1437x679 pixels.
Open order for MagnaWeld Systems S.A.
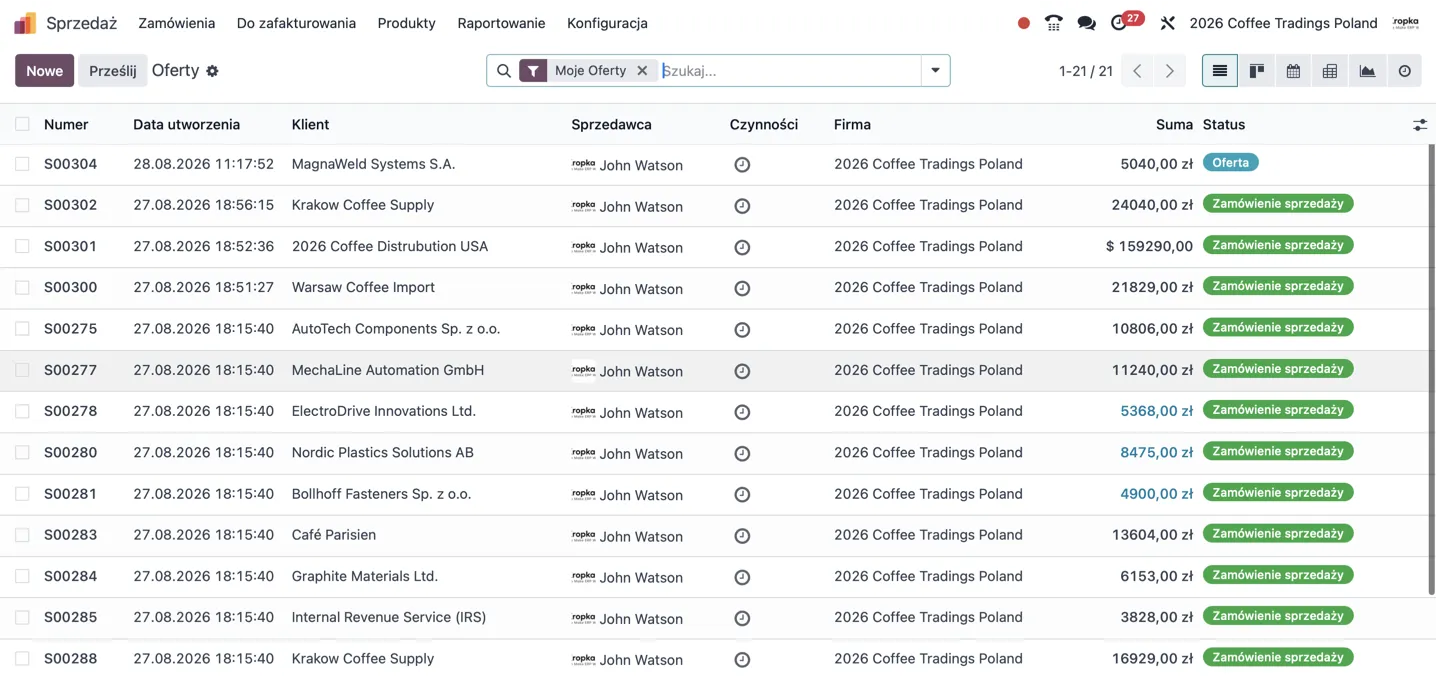[x=373, y=164]
